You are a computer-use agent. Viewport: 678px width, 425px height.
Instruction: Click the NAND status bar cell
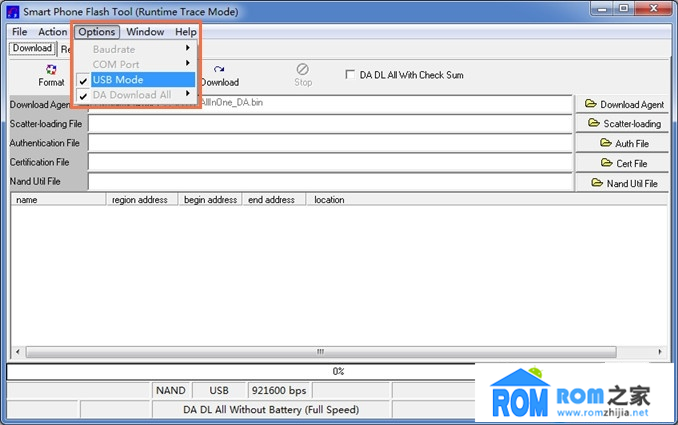pyautogui.click(x=171, y=390)
